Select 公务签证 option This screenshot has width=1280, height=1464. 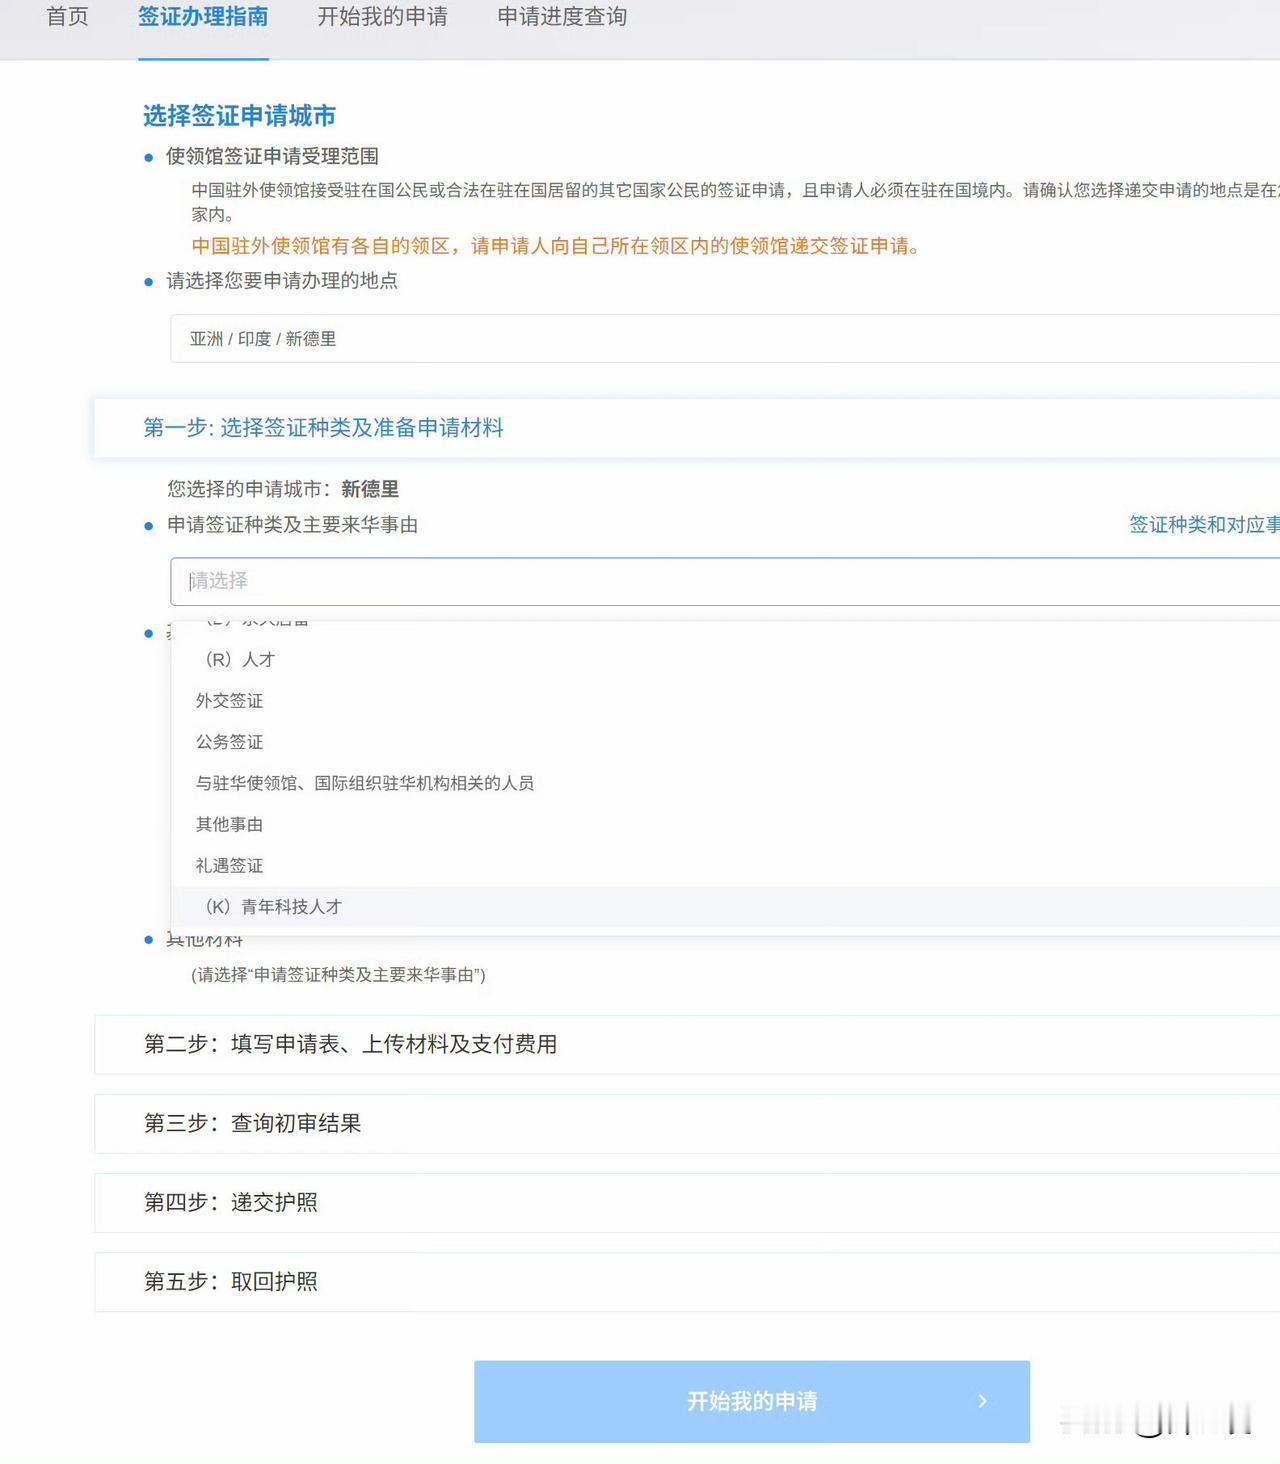pyautogui.click(x=725, y=742)
